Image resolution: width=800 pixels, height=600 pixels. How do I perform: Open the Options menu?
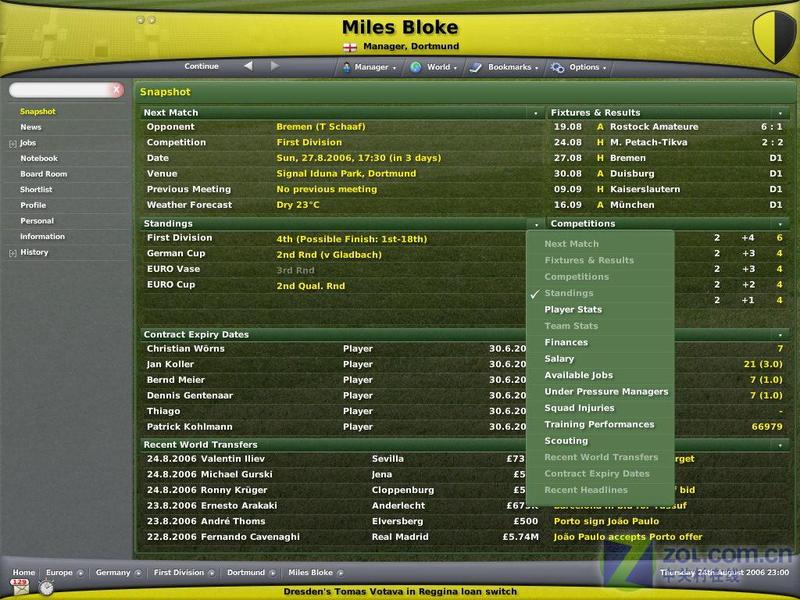click(x=579, y=67)
